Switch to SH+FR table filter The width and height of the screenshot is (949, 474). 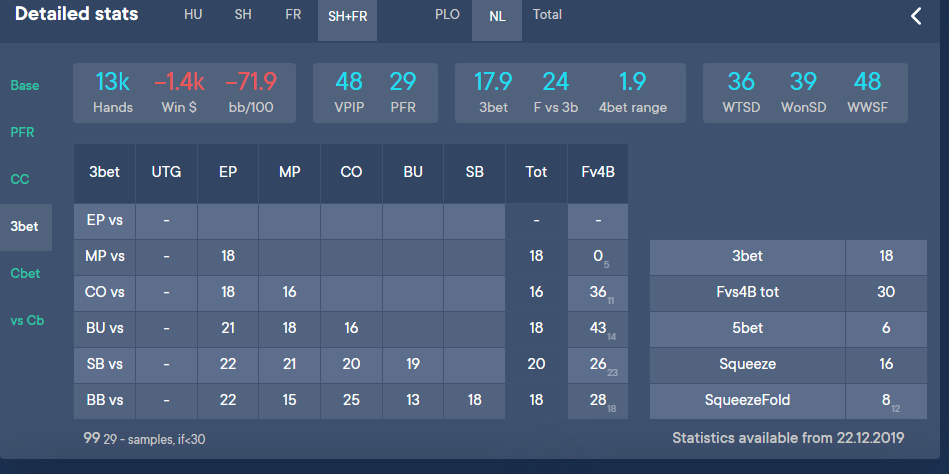(x=347, y=17)
